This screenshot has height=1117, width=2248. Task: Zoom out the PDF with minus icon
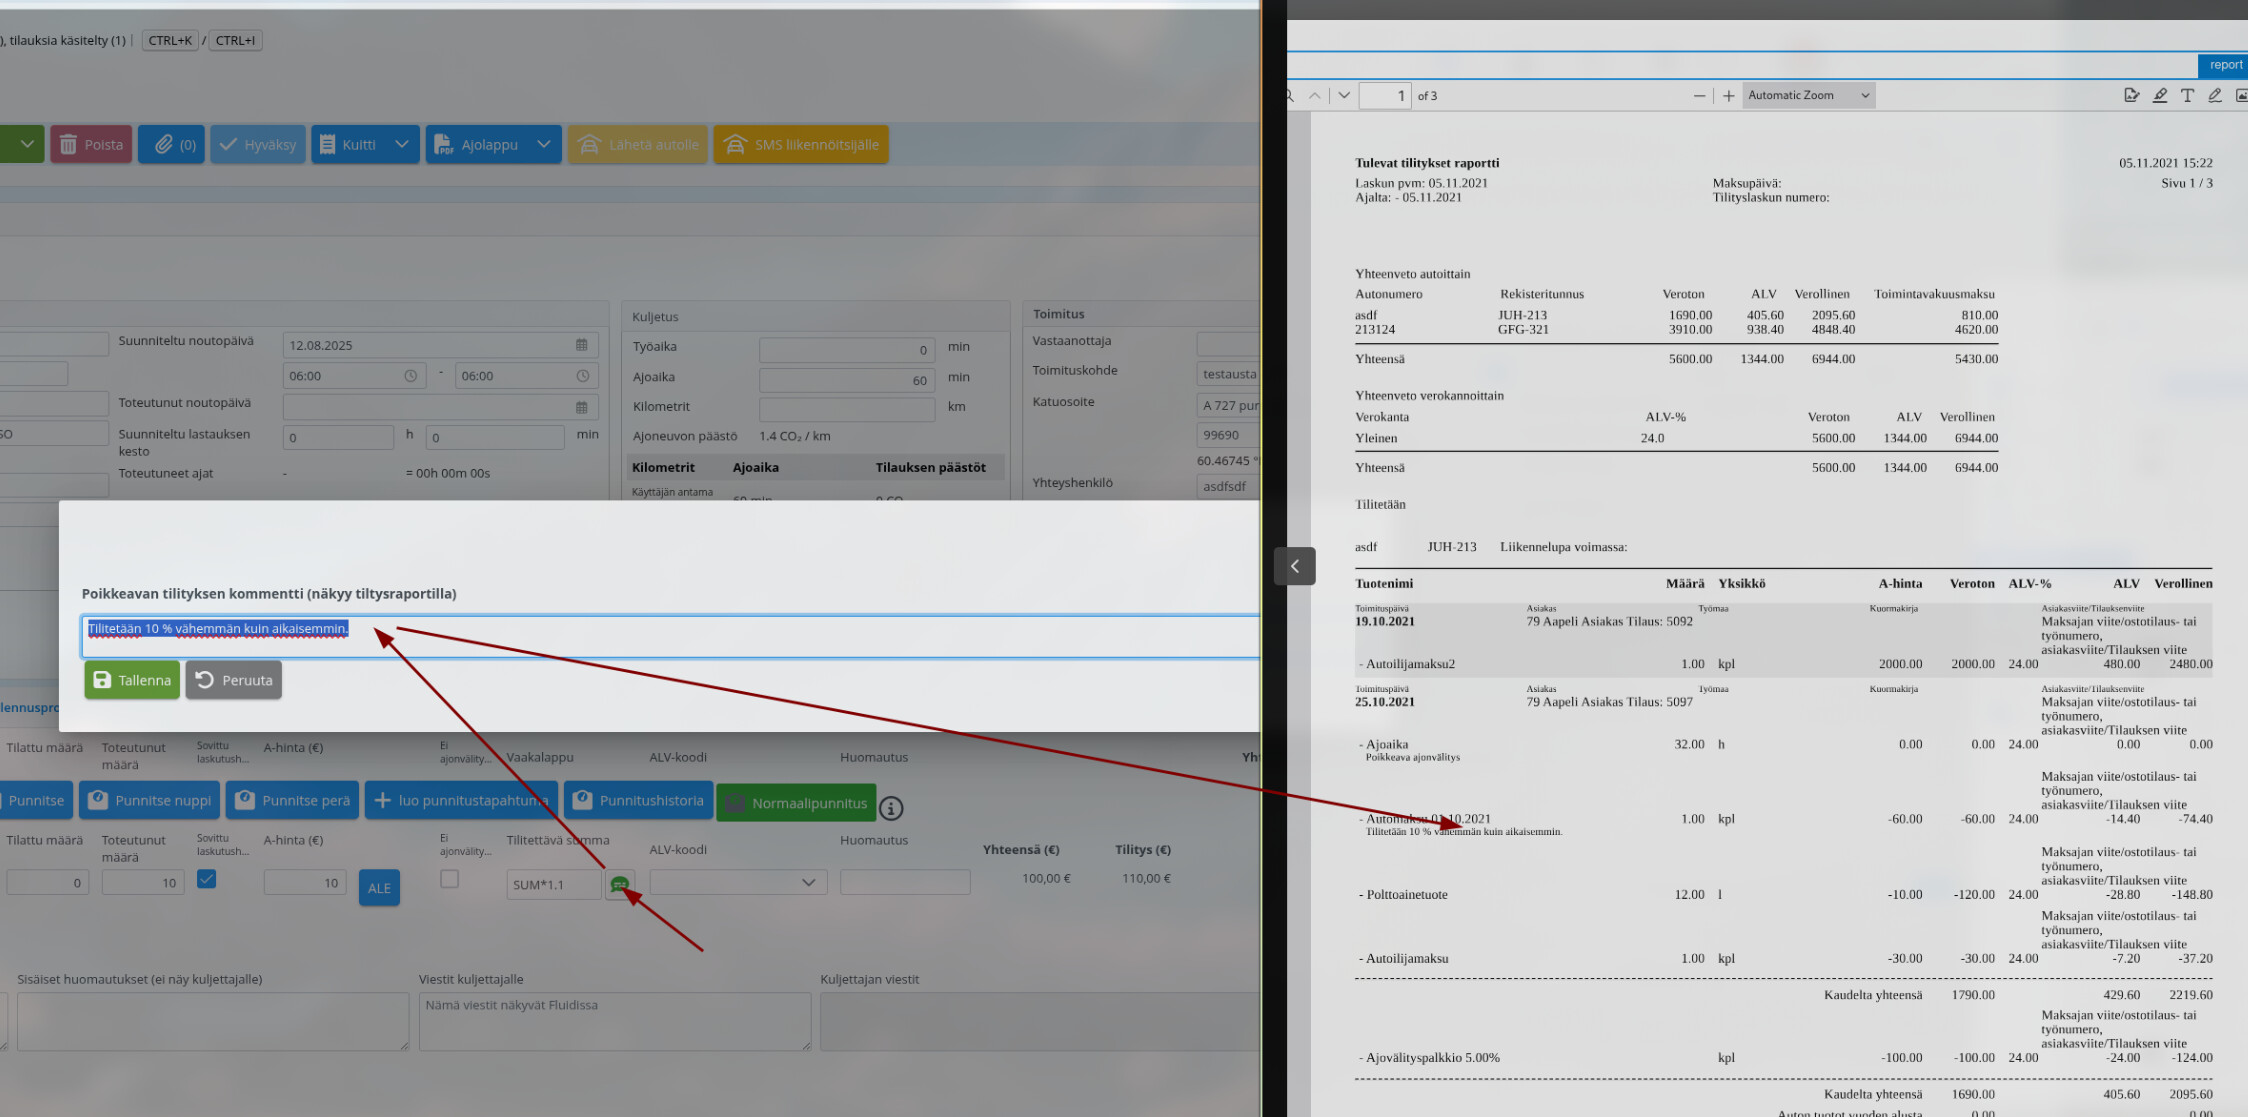click(x=1699, y=96)
